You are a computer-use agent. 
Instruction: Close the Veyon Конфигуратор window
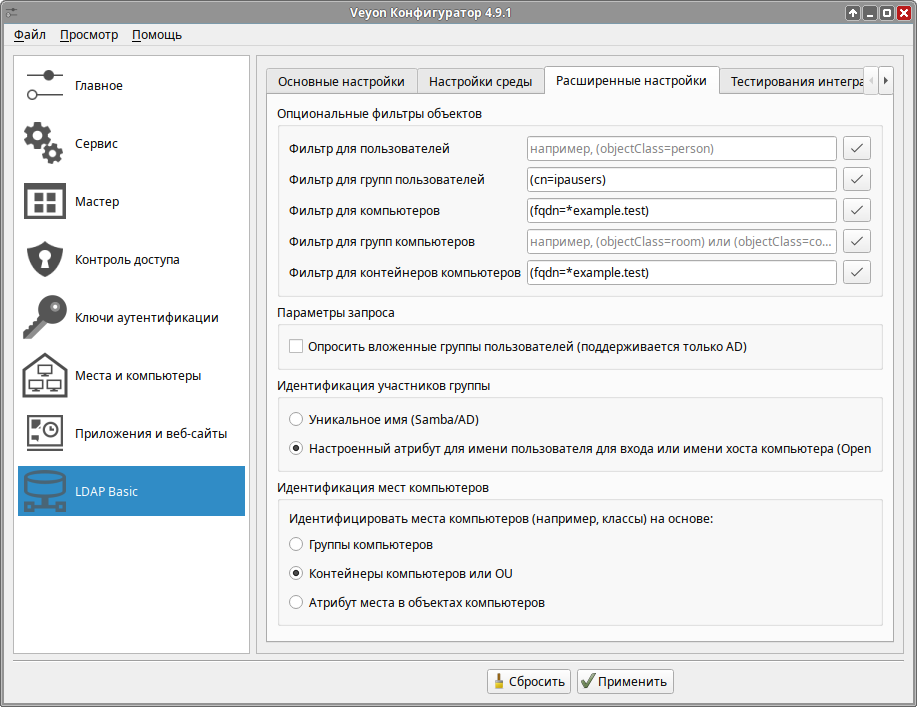pos(904,13)
